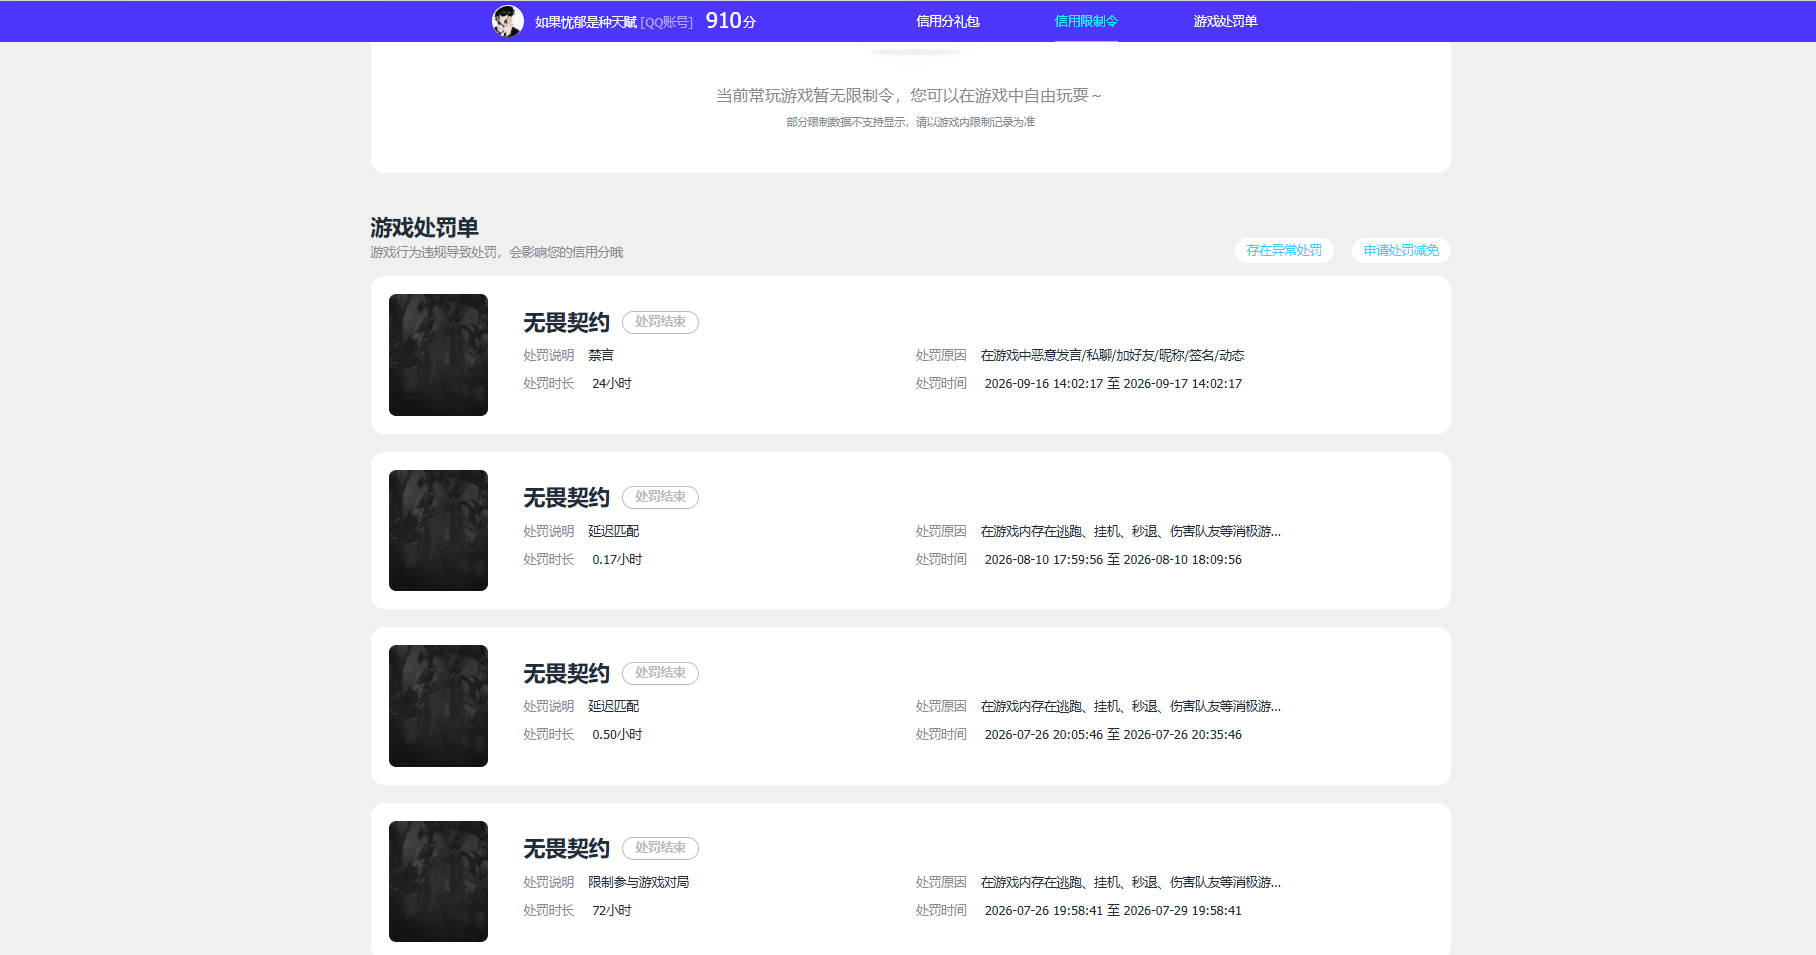Open the game thumbnail for the 0.17小时 penalty
This screenshot has height=955, width=1816.
coord(438,530)
